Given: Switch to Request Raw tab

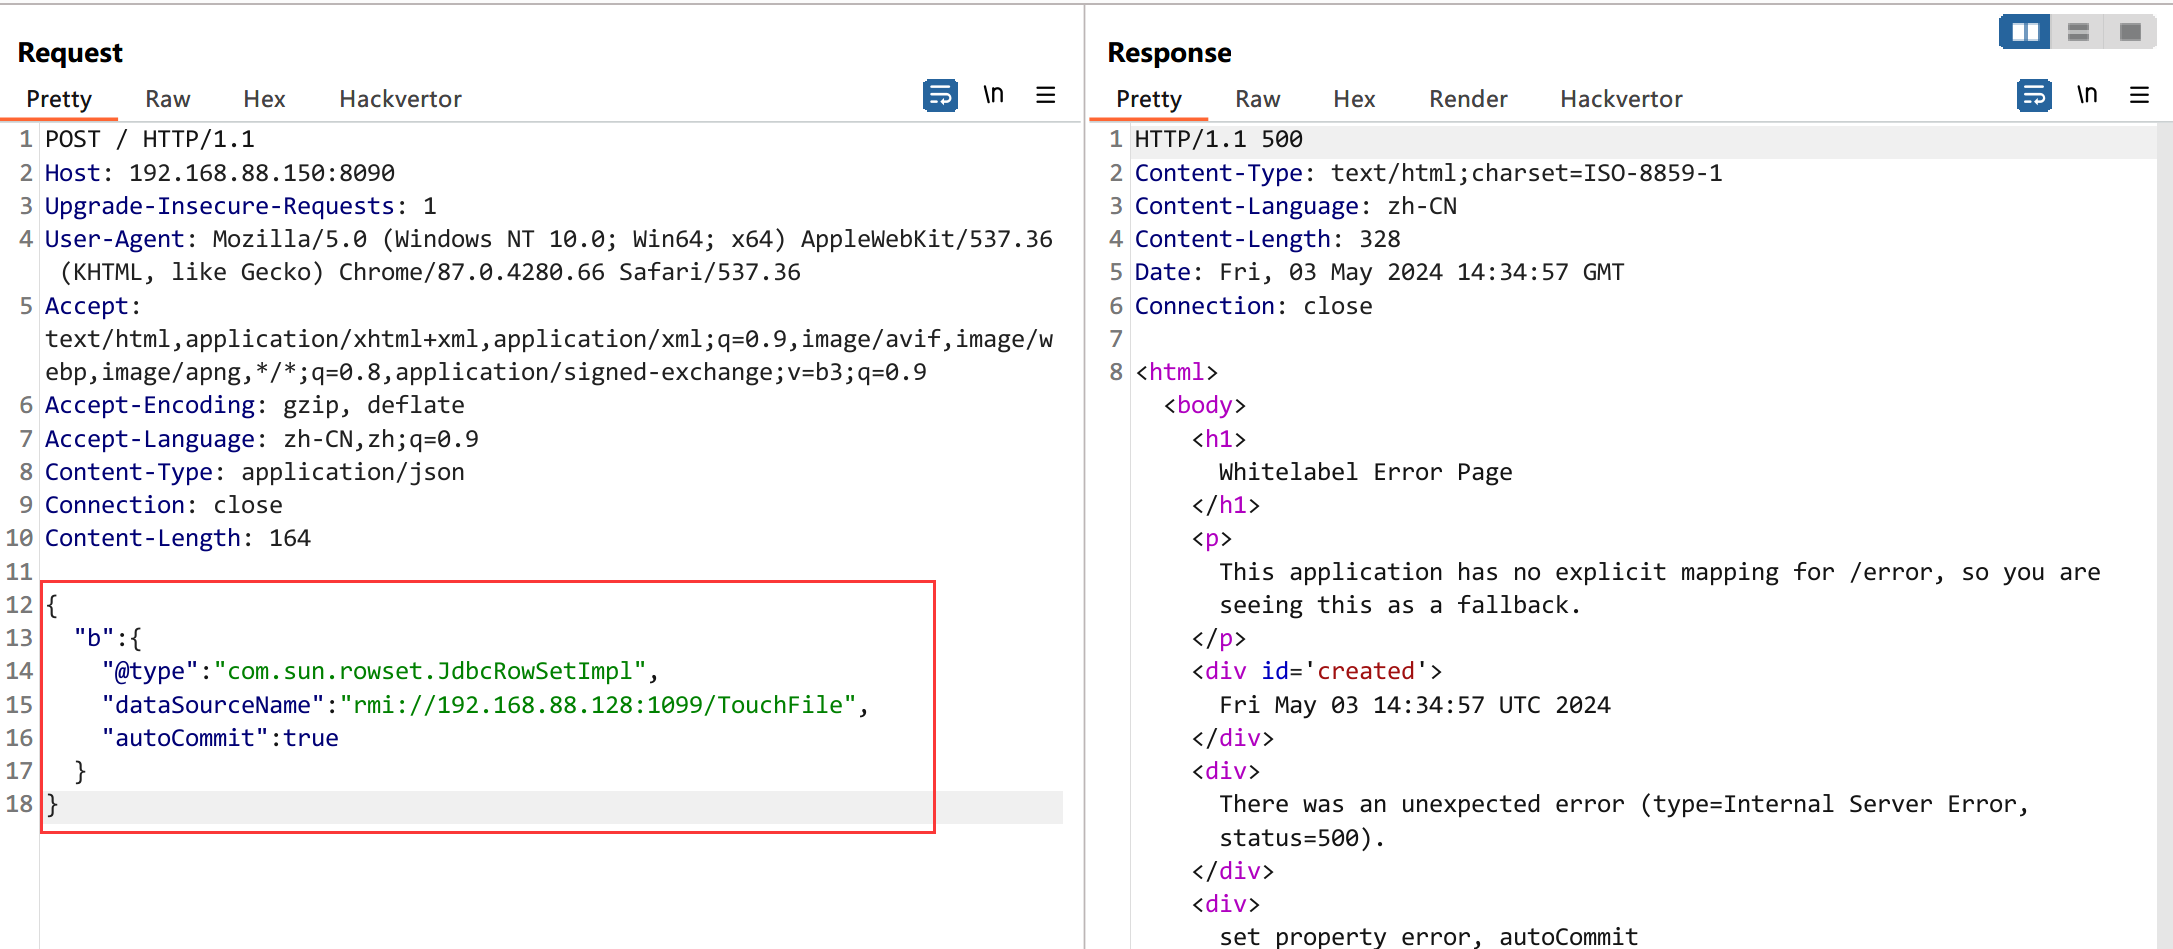Looking at the screenshot, I should pos(167,99).
